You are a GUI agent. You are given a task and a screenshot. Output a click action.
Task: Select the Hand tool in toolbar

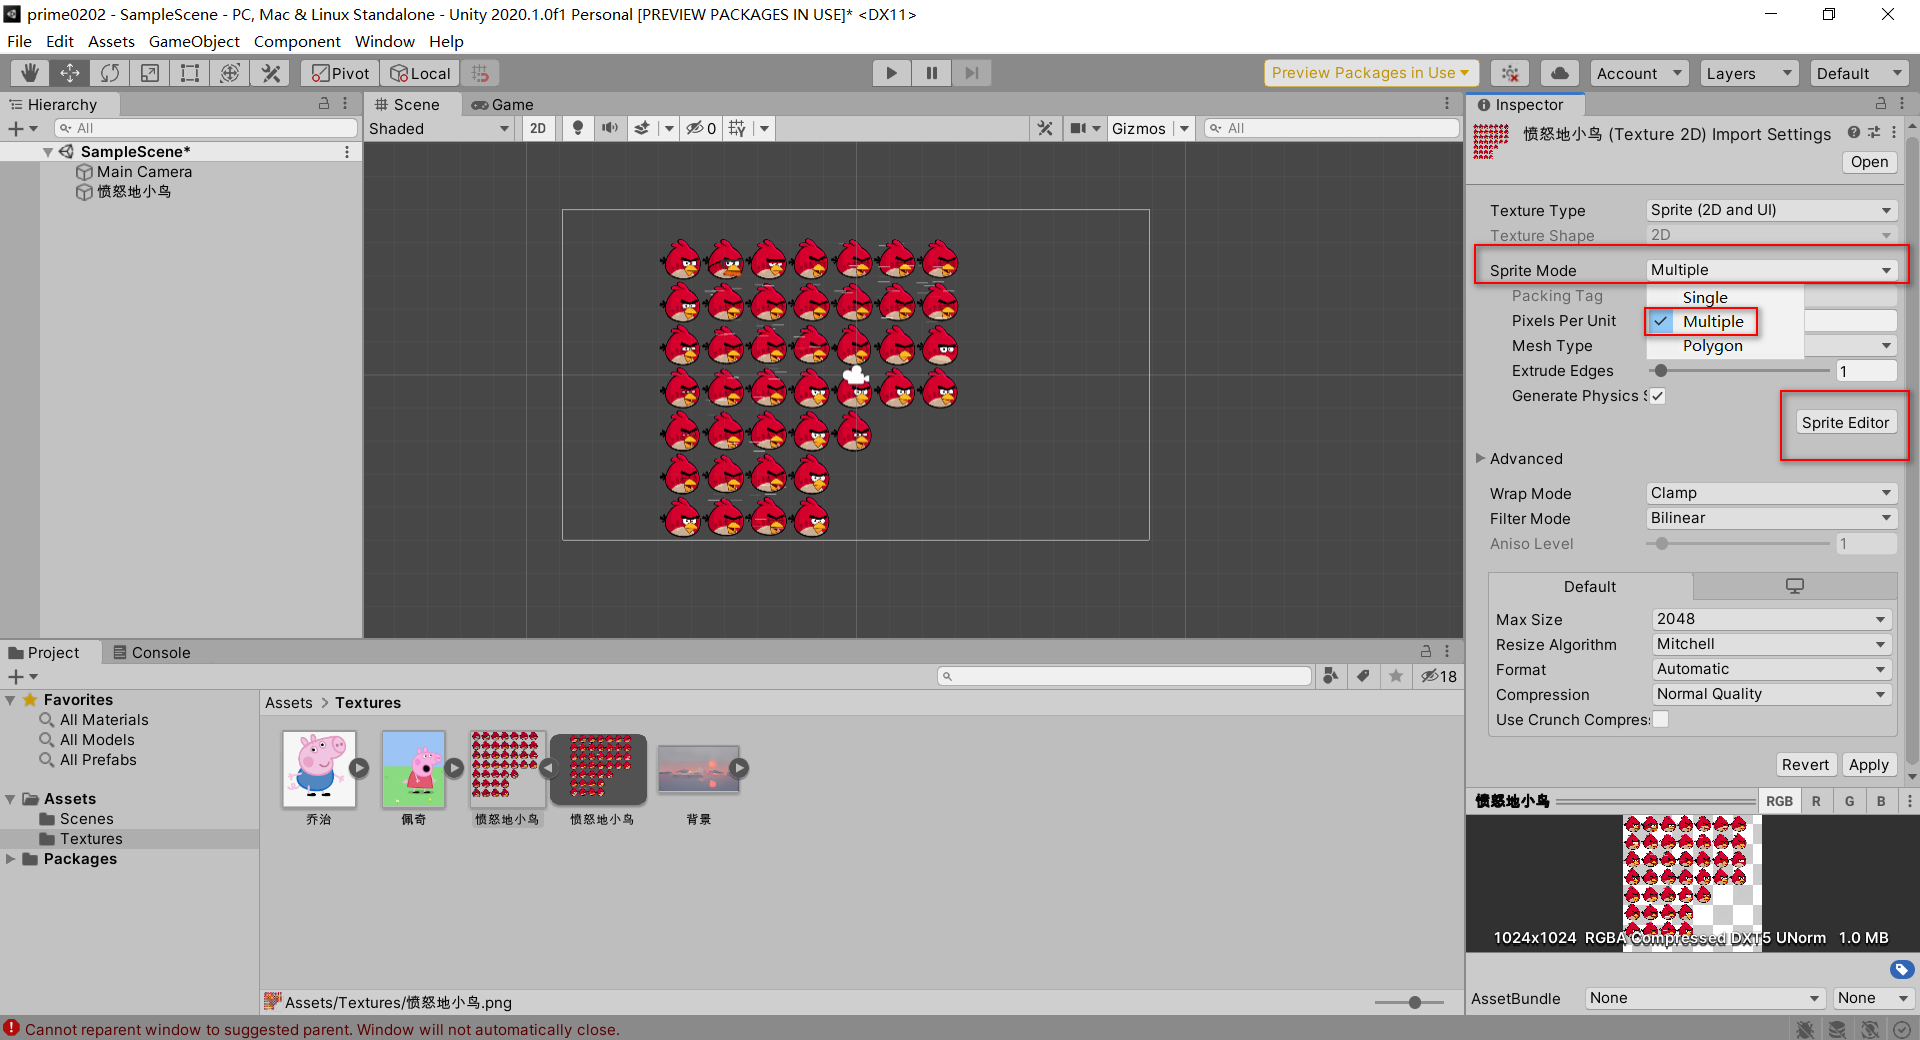click(30, 73)
